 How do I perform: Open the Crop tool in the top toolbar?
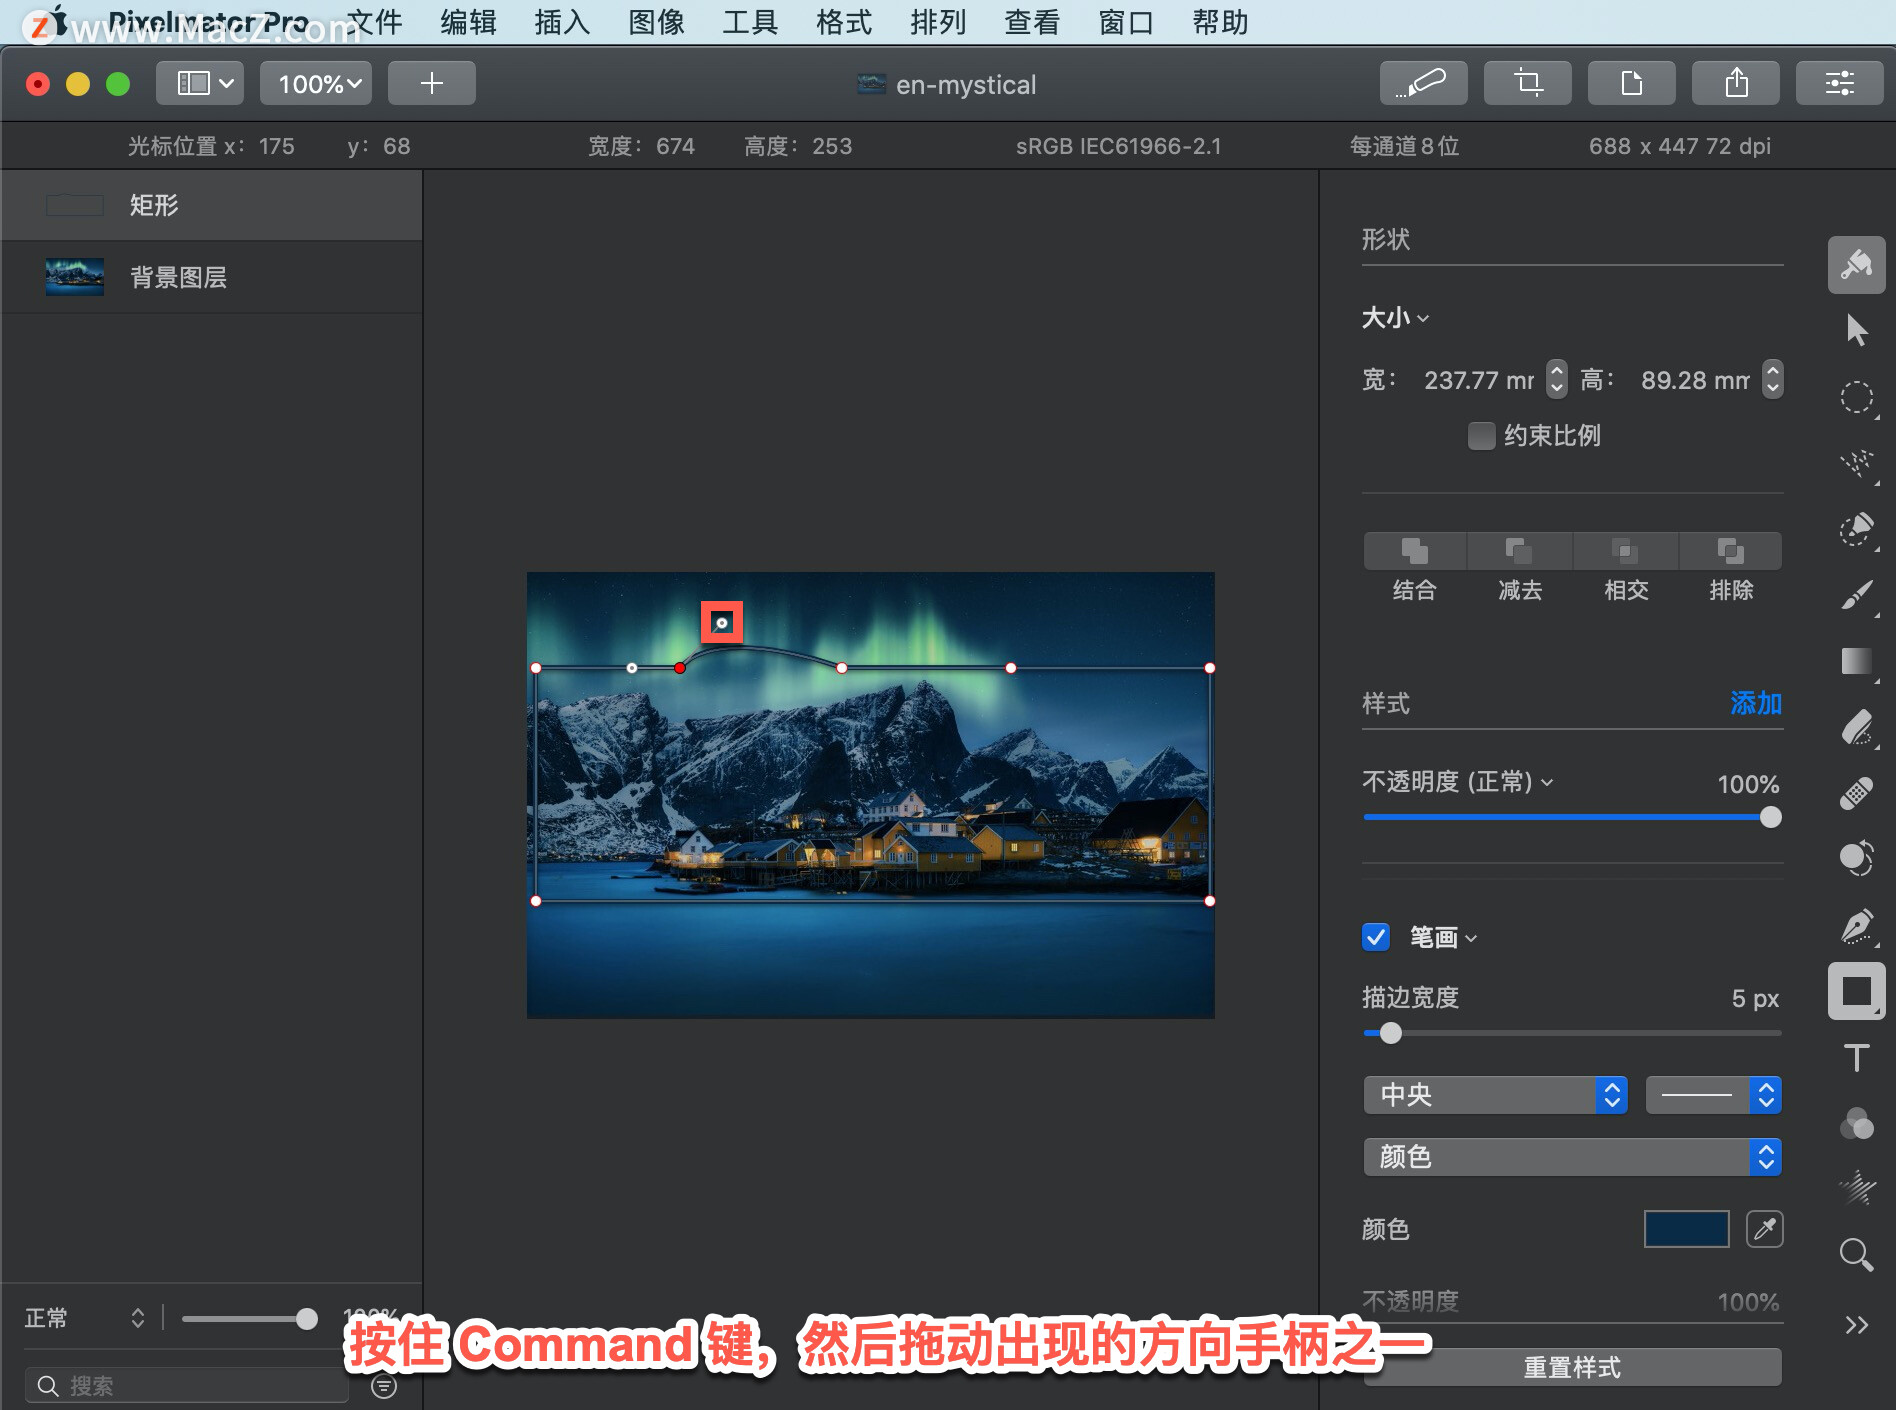tap(1527, 83)
